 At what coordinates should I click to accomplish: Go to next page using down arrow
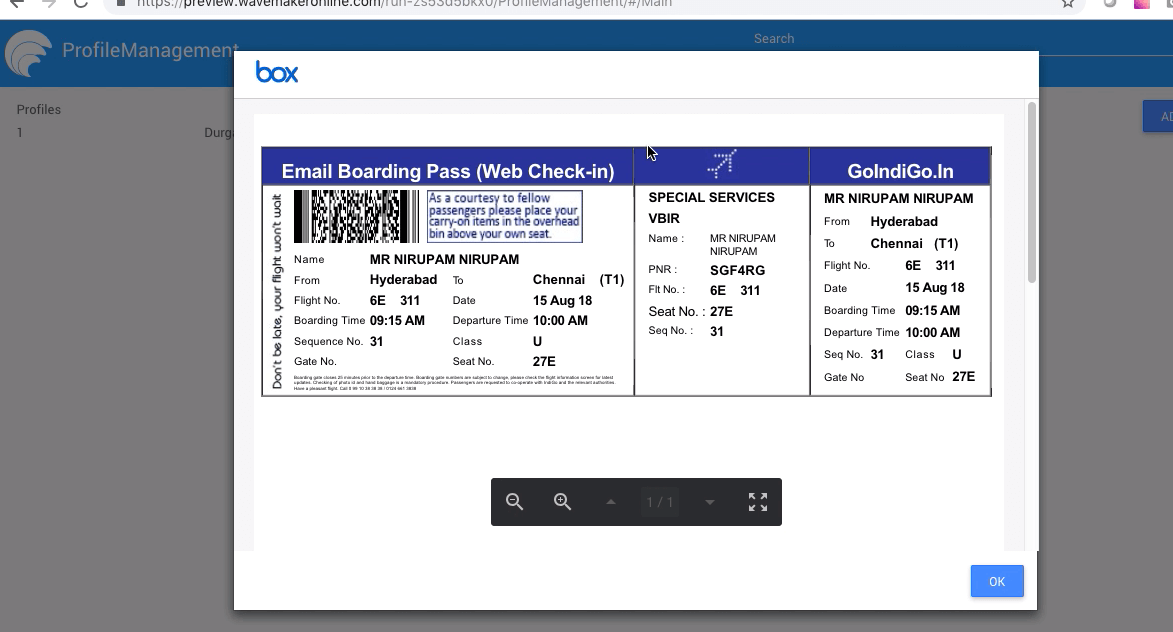coord(709,502)
